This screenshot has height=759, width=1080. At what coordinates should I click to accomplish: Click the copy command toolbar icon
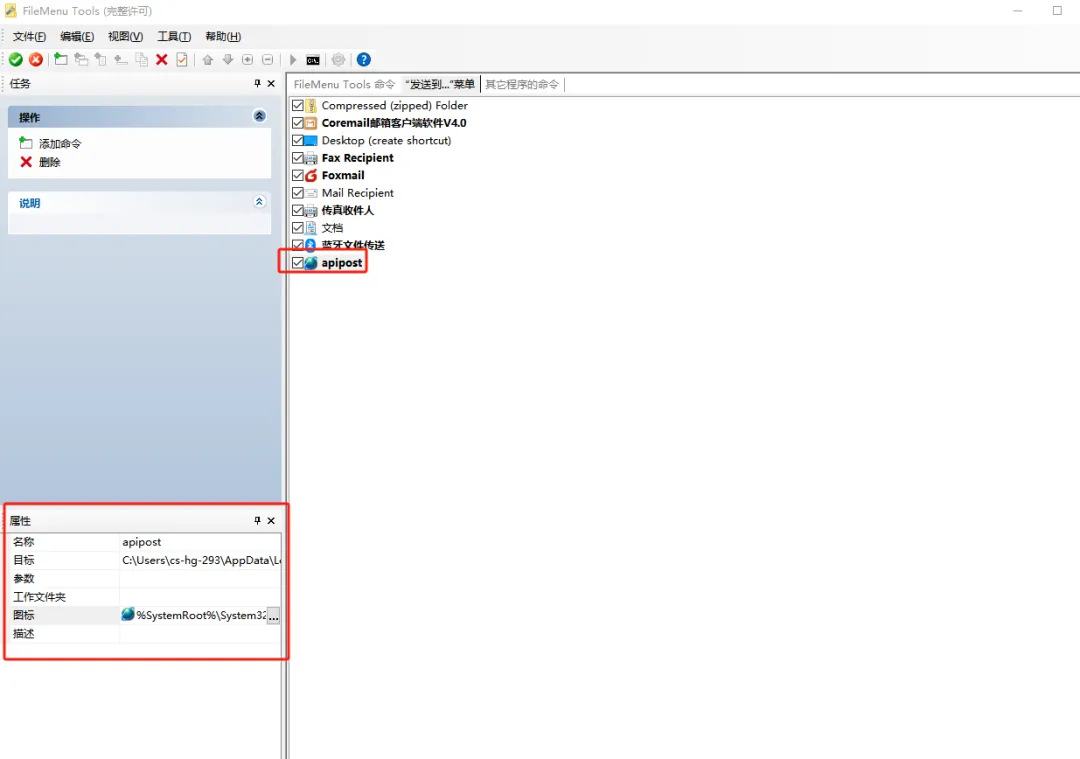click(141, 59)
